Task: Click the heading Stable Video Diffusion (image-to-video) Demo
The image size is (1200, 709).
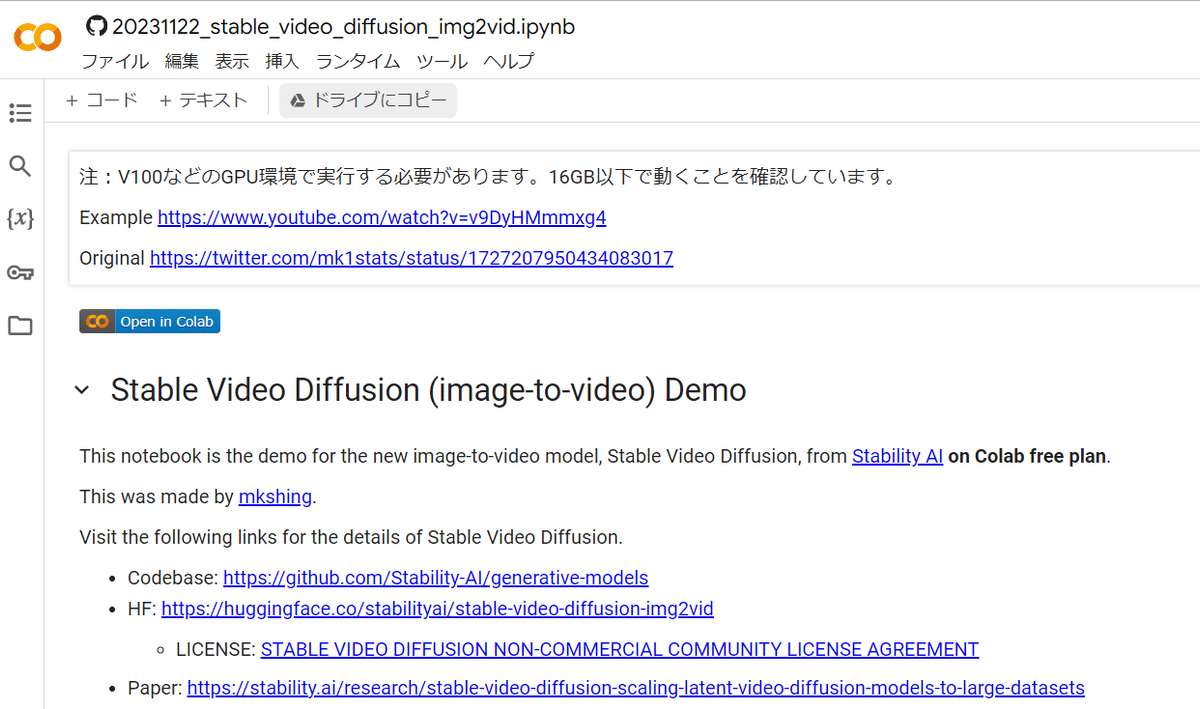Action: (429, 390)
